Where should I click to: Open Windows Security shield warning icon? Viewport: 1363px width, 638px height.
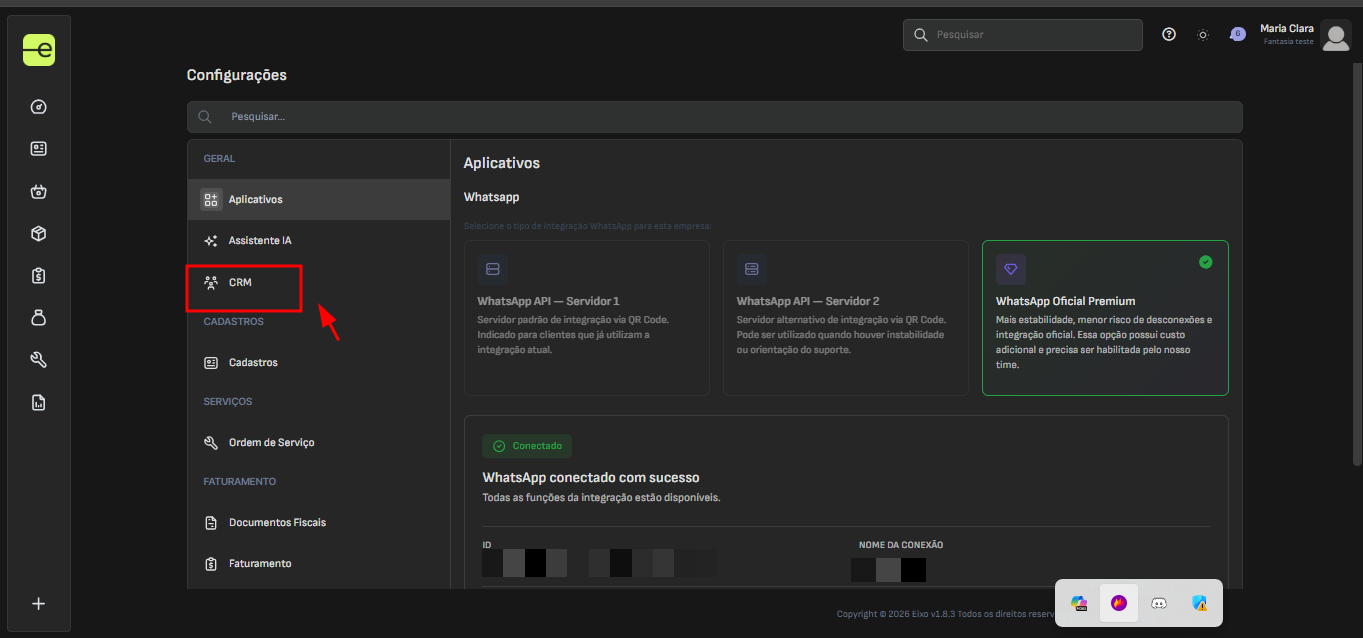pyautogui.click(x=1200, y=603)
